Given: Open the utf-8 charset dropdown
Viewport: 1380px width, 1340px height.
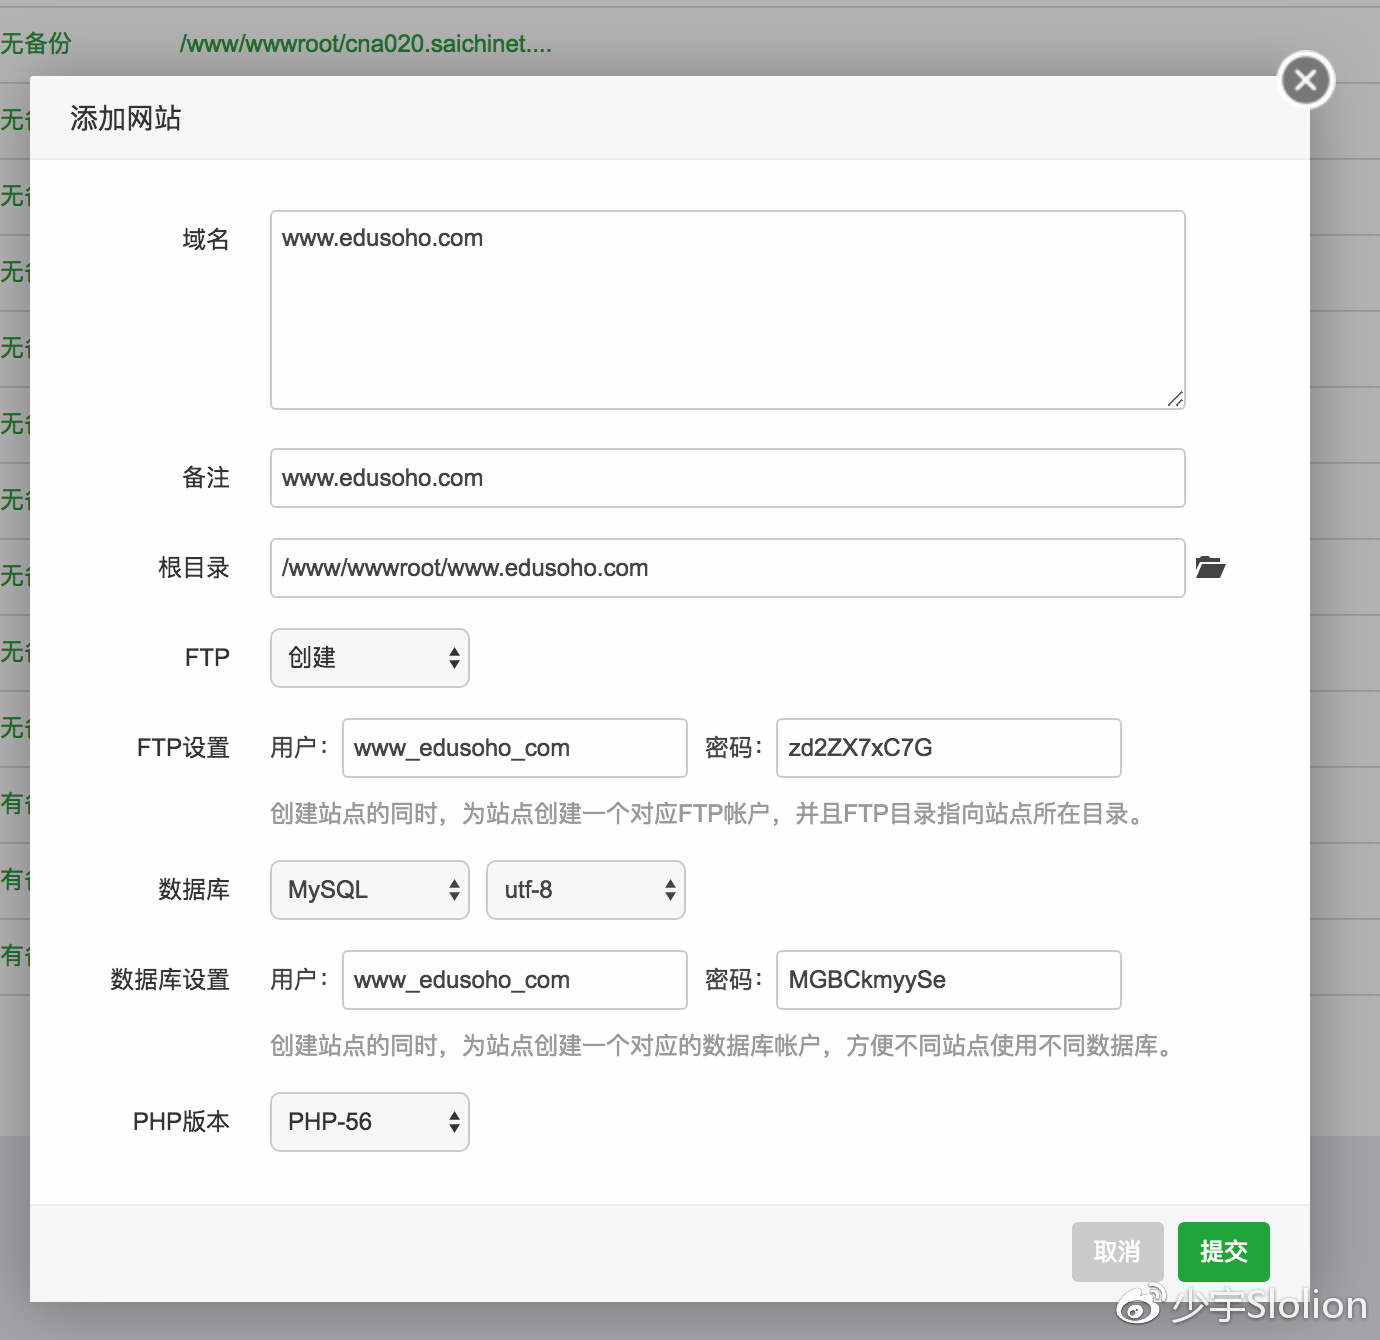Looking at the screenshot, I should click(x=586, y=890).
